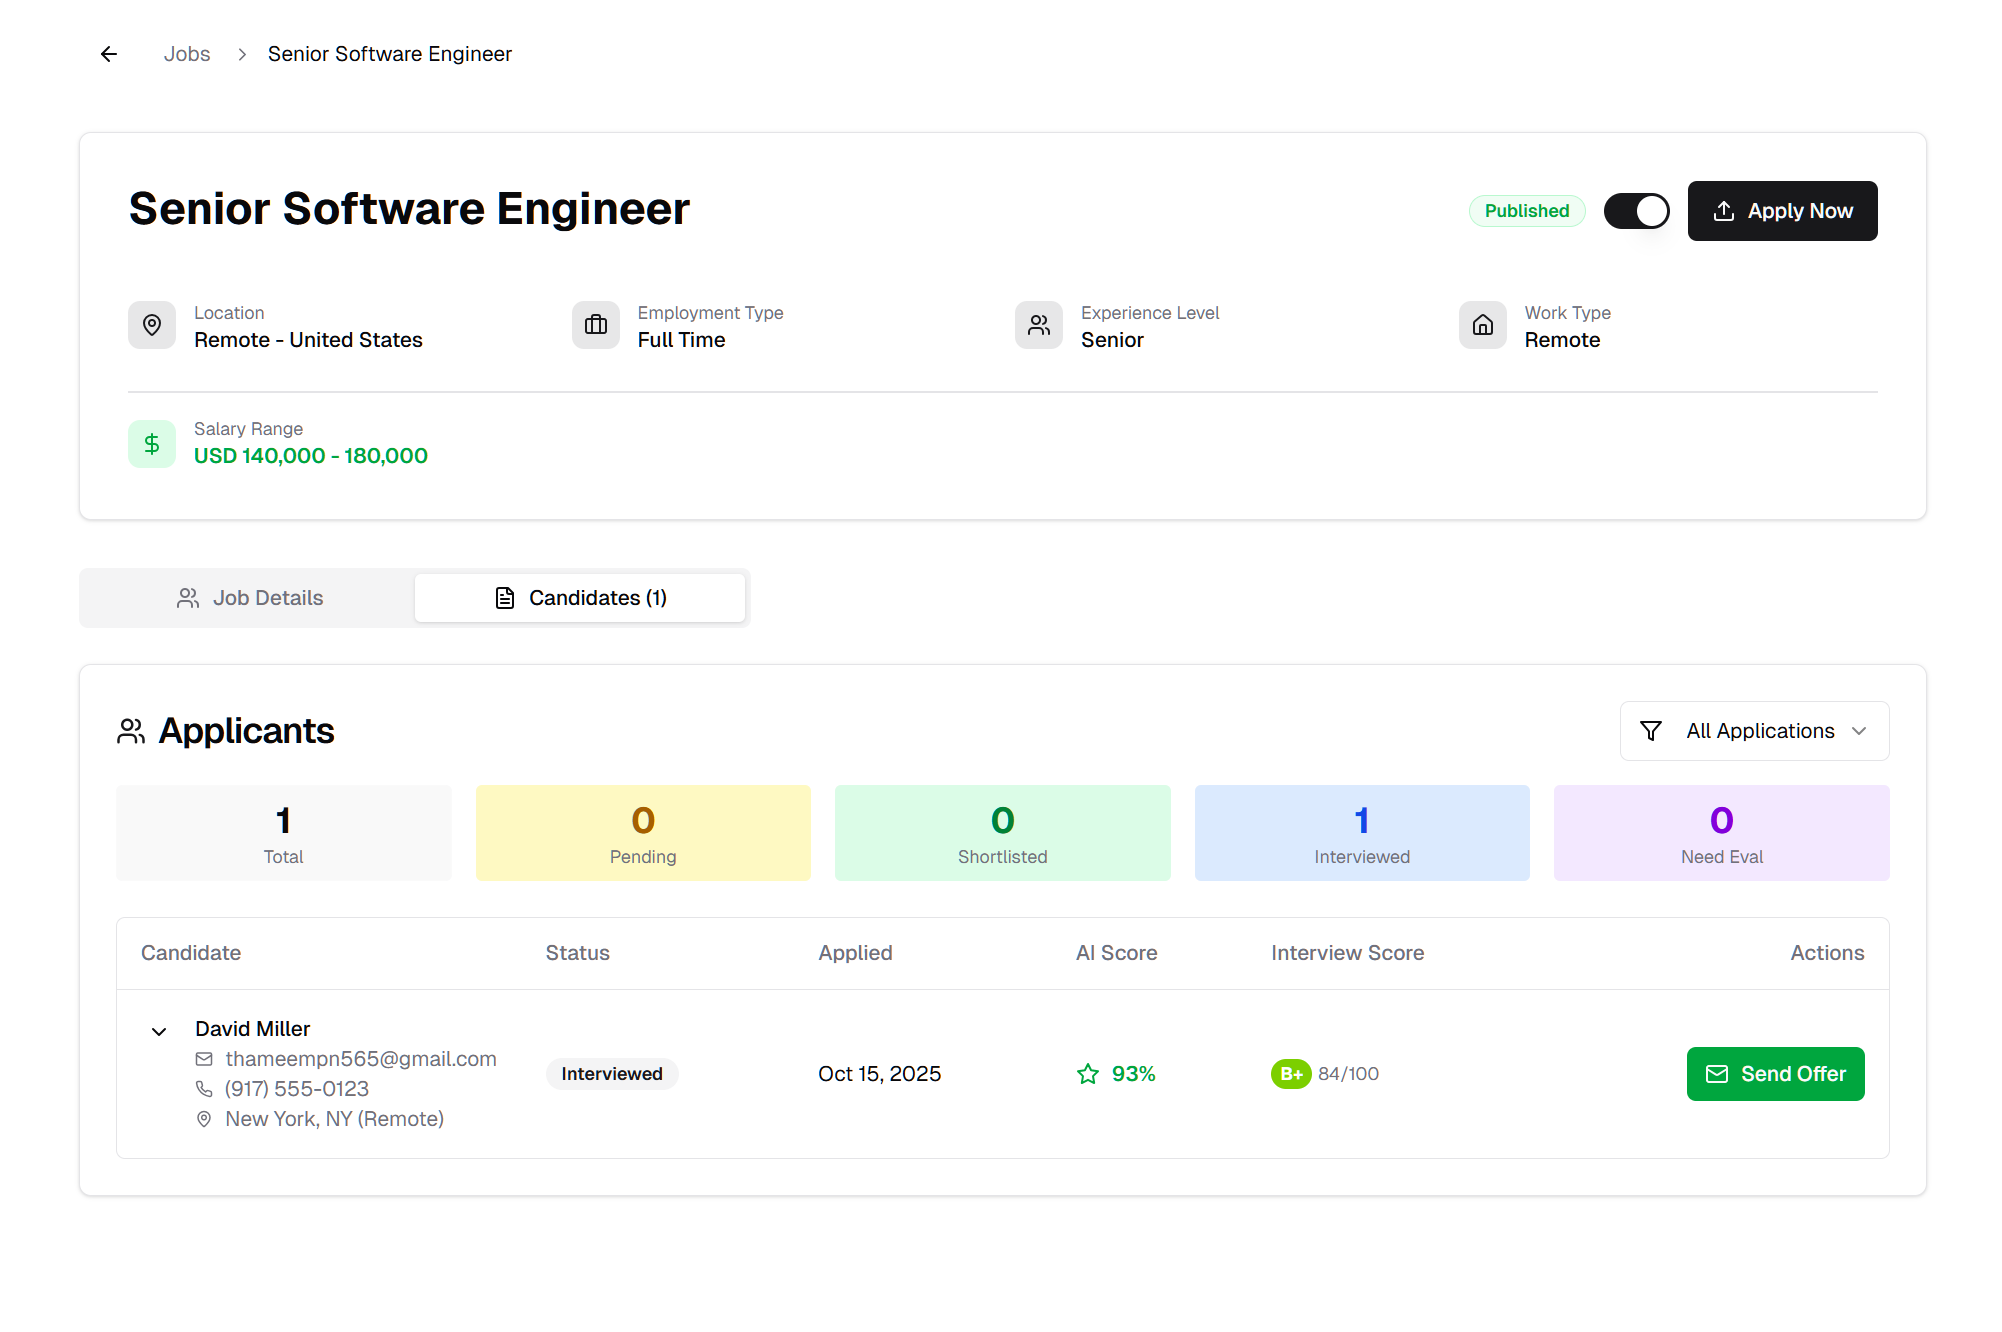Image resolution: width=2002 pixels, height=1332 pixels.
Task: Click the breadcrumb chevron after Jobs
Action: pos(242,54)
